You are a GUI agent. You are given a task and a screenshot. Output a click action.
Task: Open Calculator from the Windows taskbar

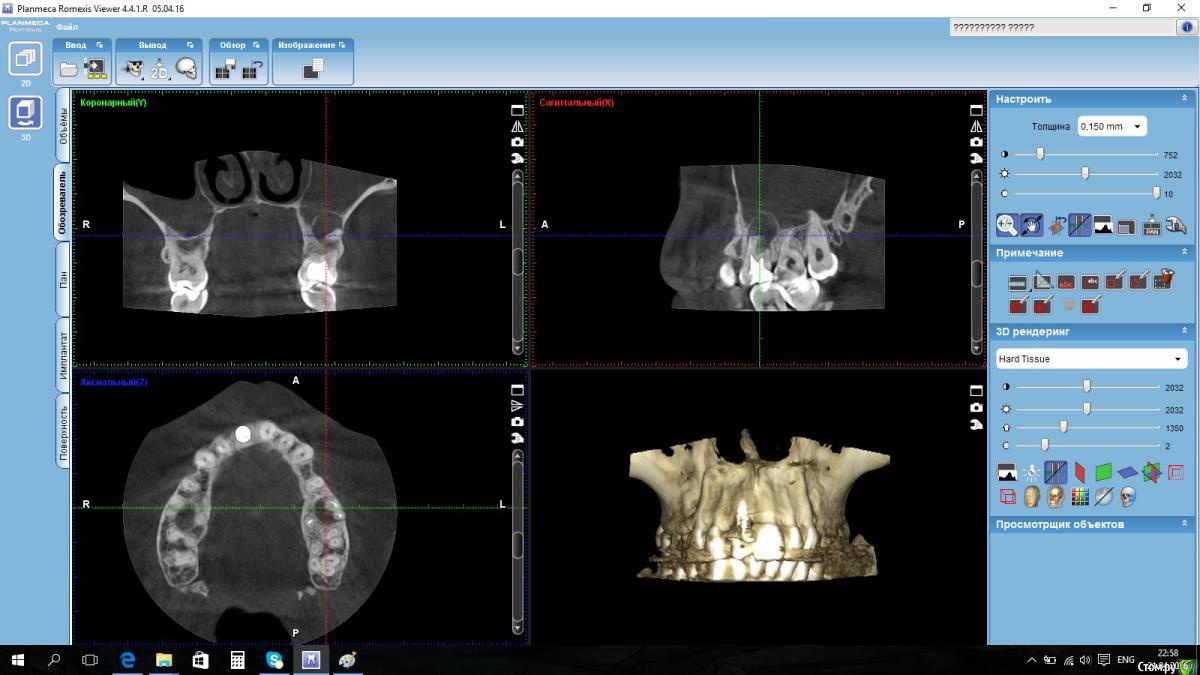click(238, 660)
